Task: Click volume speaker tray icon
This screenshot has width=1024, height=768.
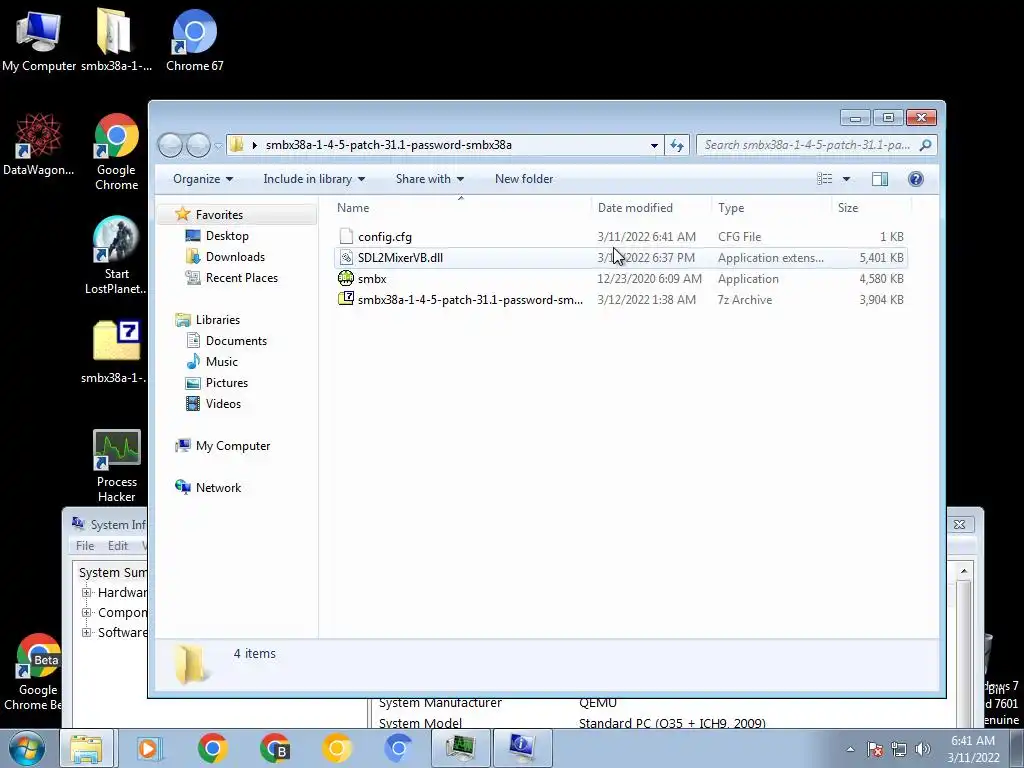Action: 923,749
